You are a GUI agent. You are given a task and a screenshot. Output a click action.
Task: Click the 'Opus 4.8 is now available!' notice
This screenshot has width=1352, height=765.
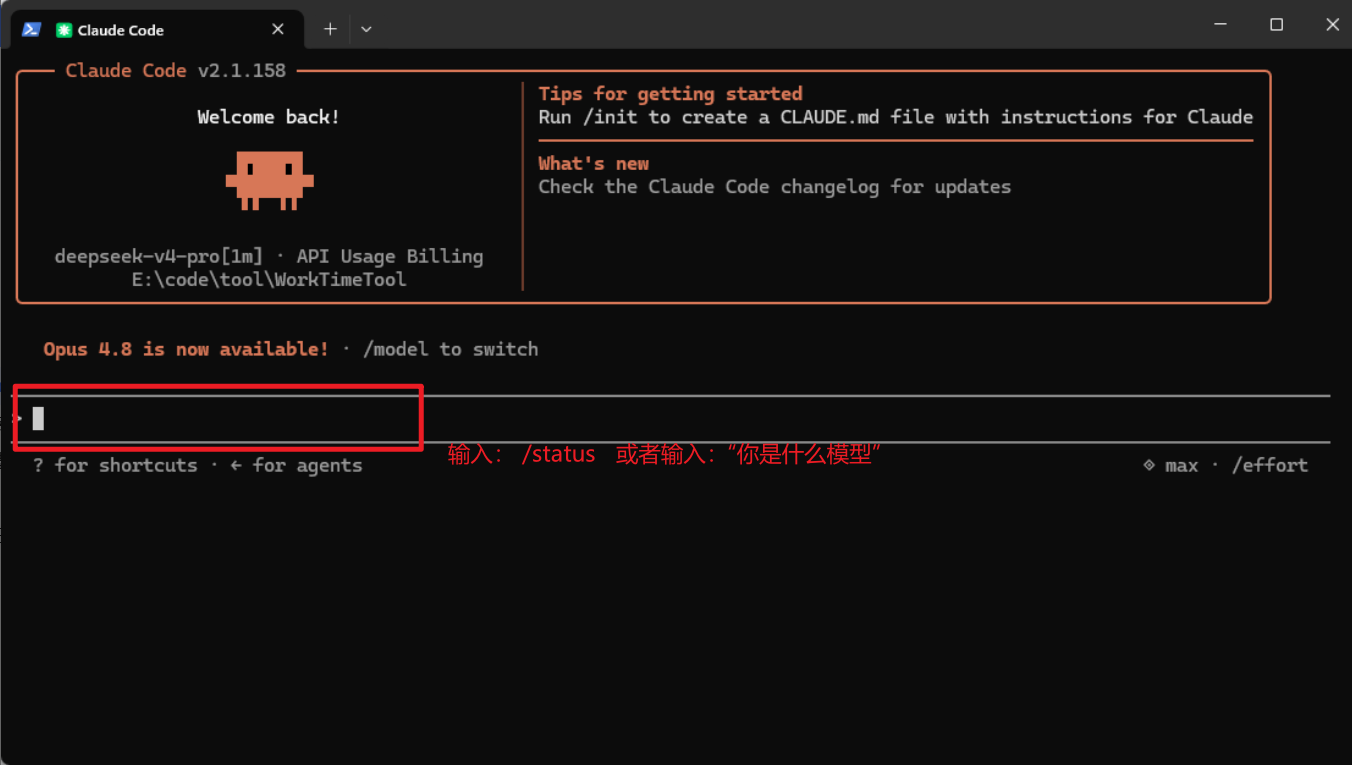coord(186,349)
